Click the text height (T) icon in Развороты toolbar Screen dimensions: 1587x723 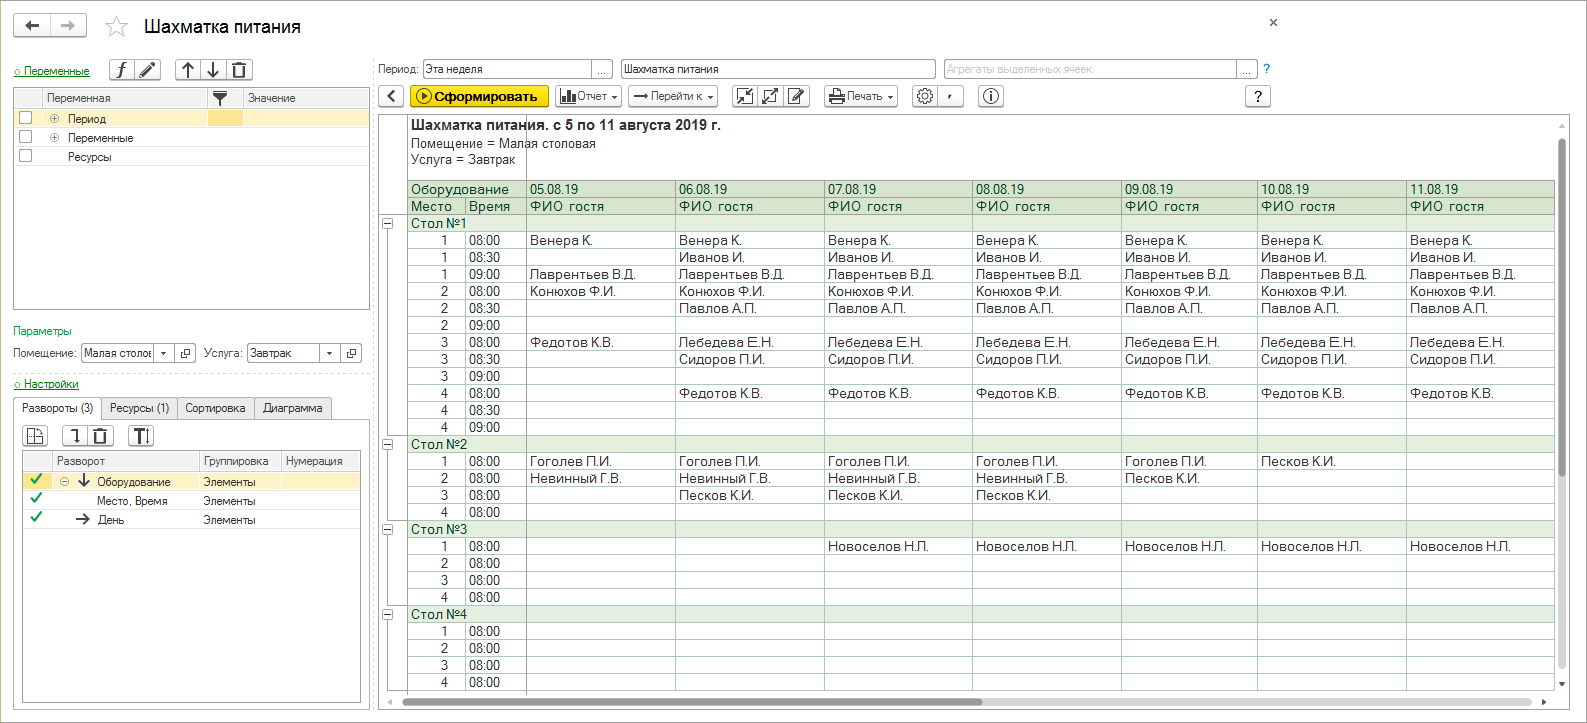pos(141,436)
